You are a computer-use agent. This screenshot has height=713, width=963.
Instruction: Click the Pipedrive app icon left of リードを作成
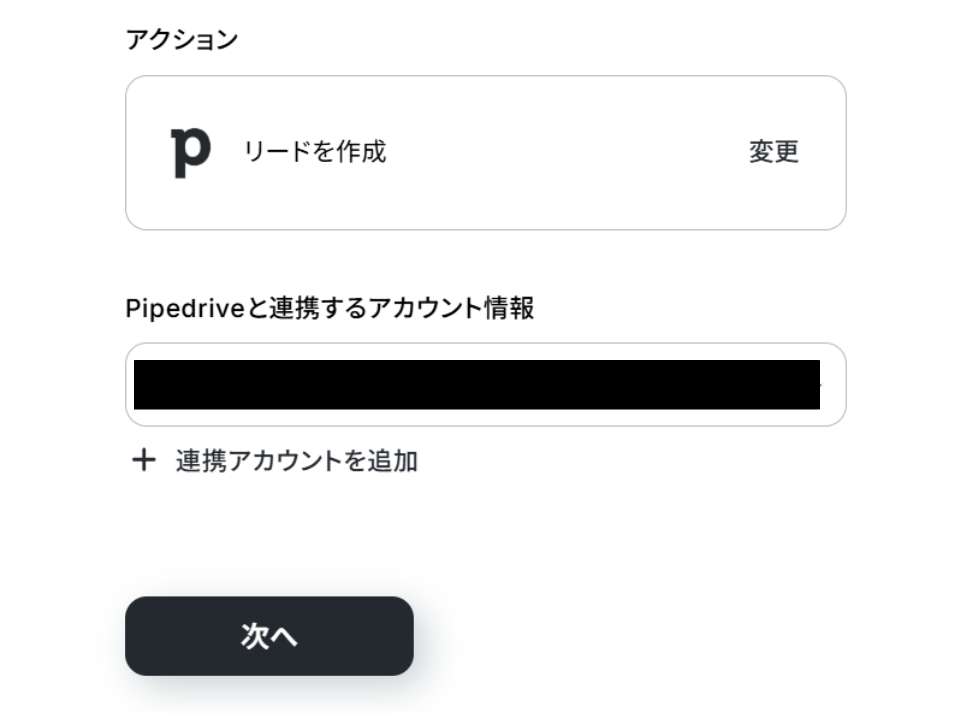[x=190, y=152]
